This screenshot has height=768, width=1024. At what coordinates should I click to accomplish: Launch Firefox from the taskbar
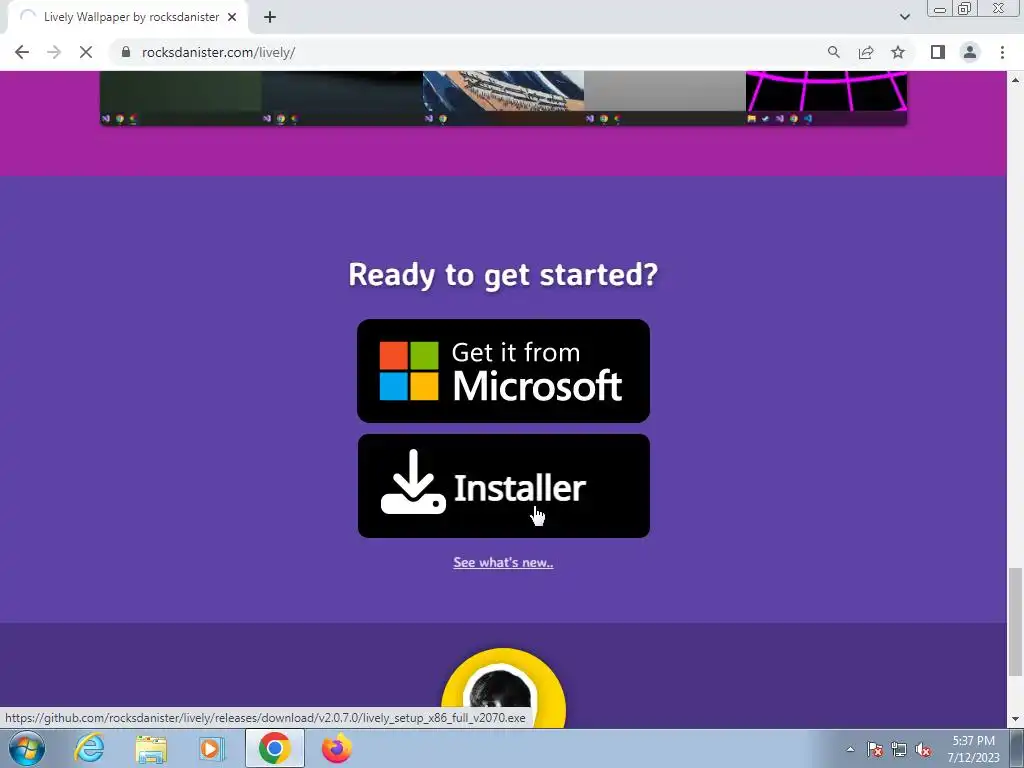tap(336, 748)
